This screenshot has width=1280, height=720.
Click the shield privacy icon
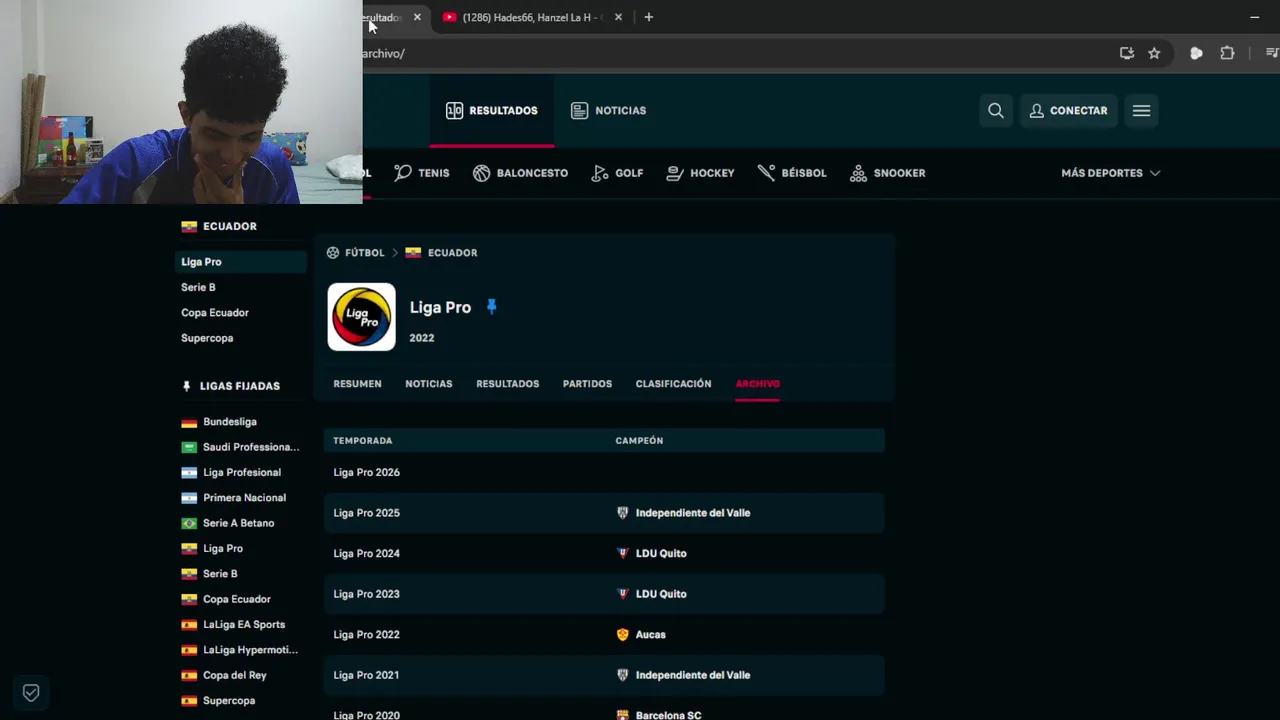31,692
